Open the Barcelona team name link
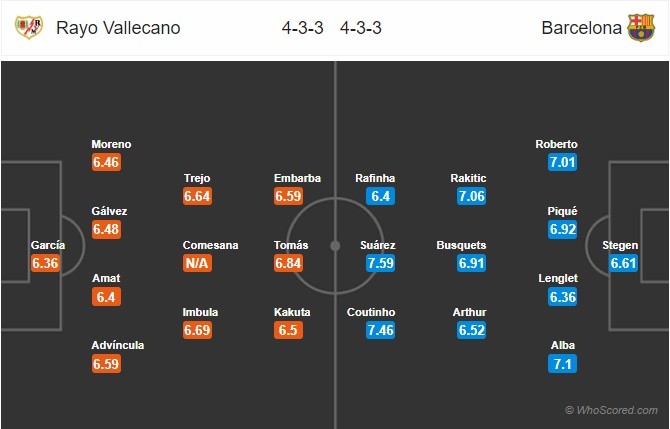 (x=581, y=28)
